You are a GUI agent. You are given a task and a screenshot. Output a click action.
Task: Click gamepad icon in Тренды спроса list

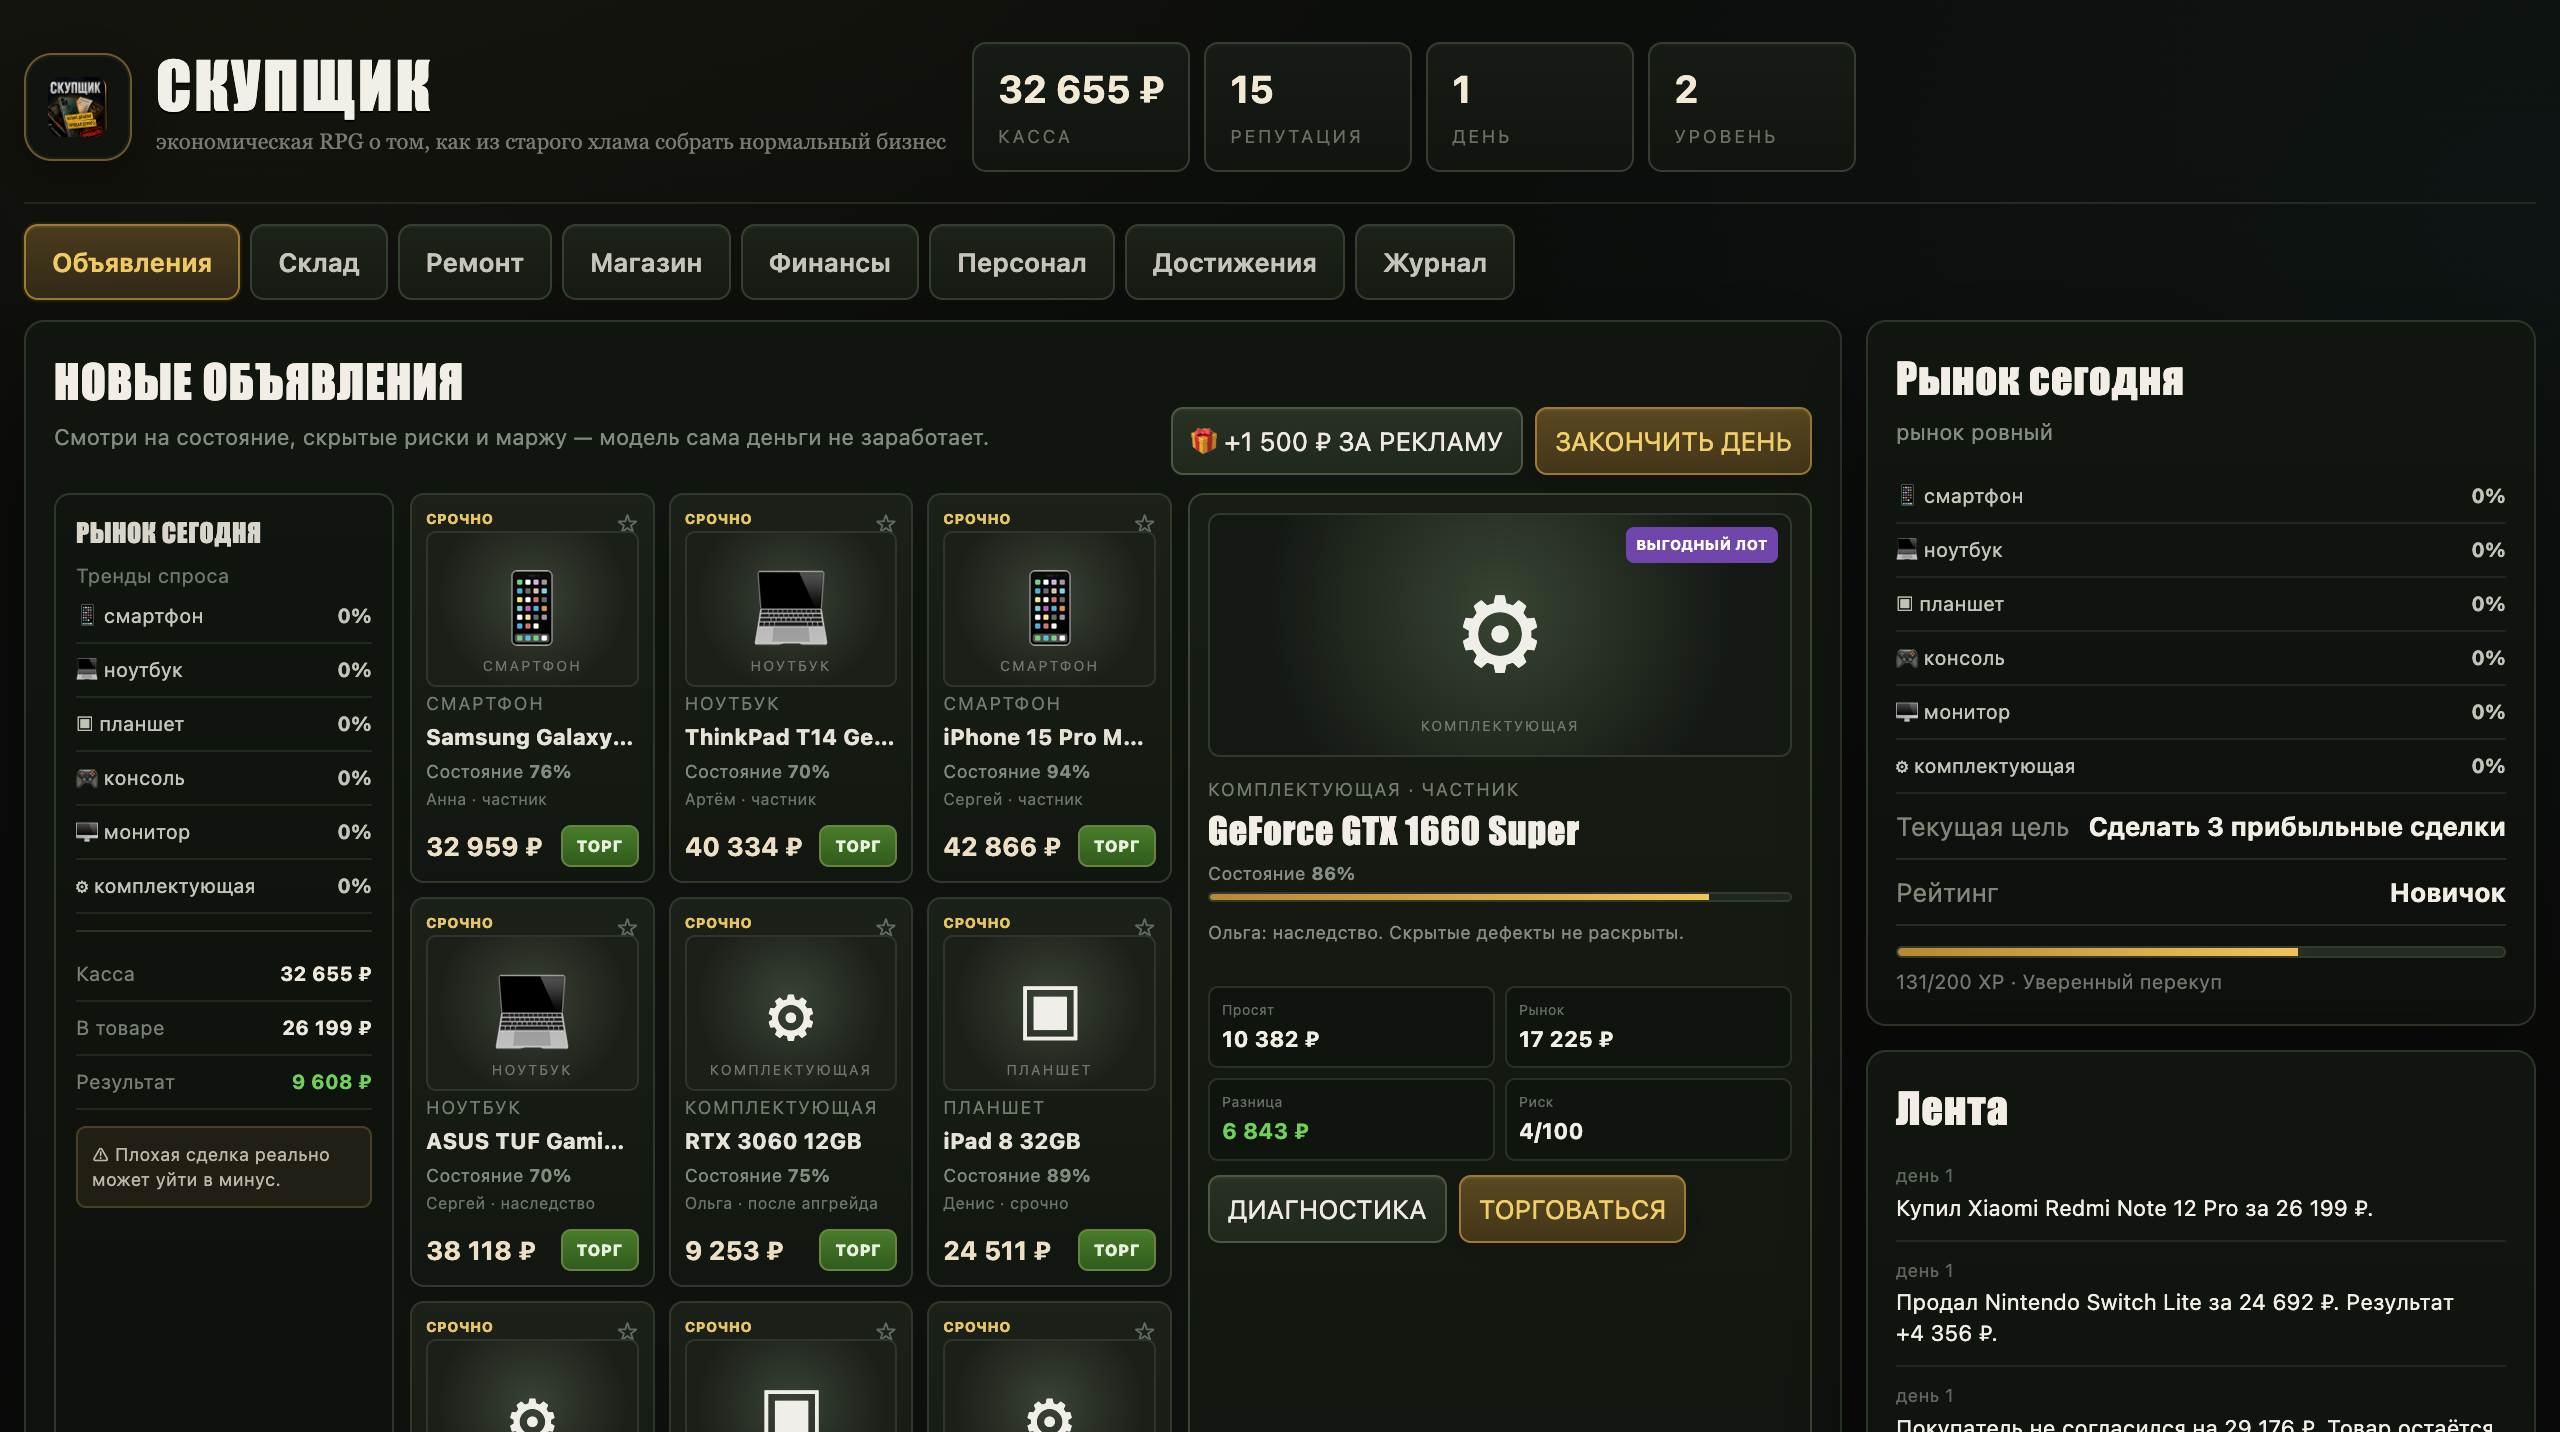(x=87, y=778)
